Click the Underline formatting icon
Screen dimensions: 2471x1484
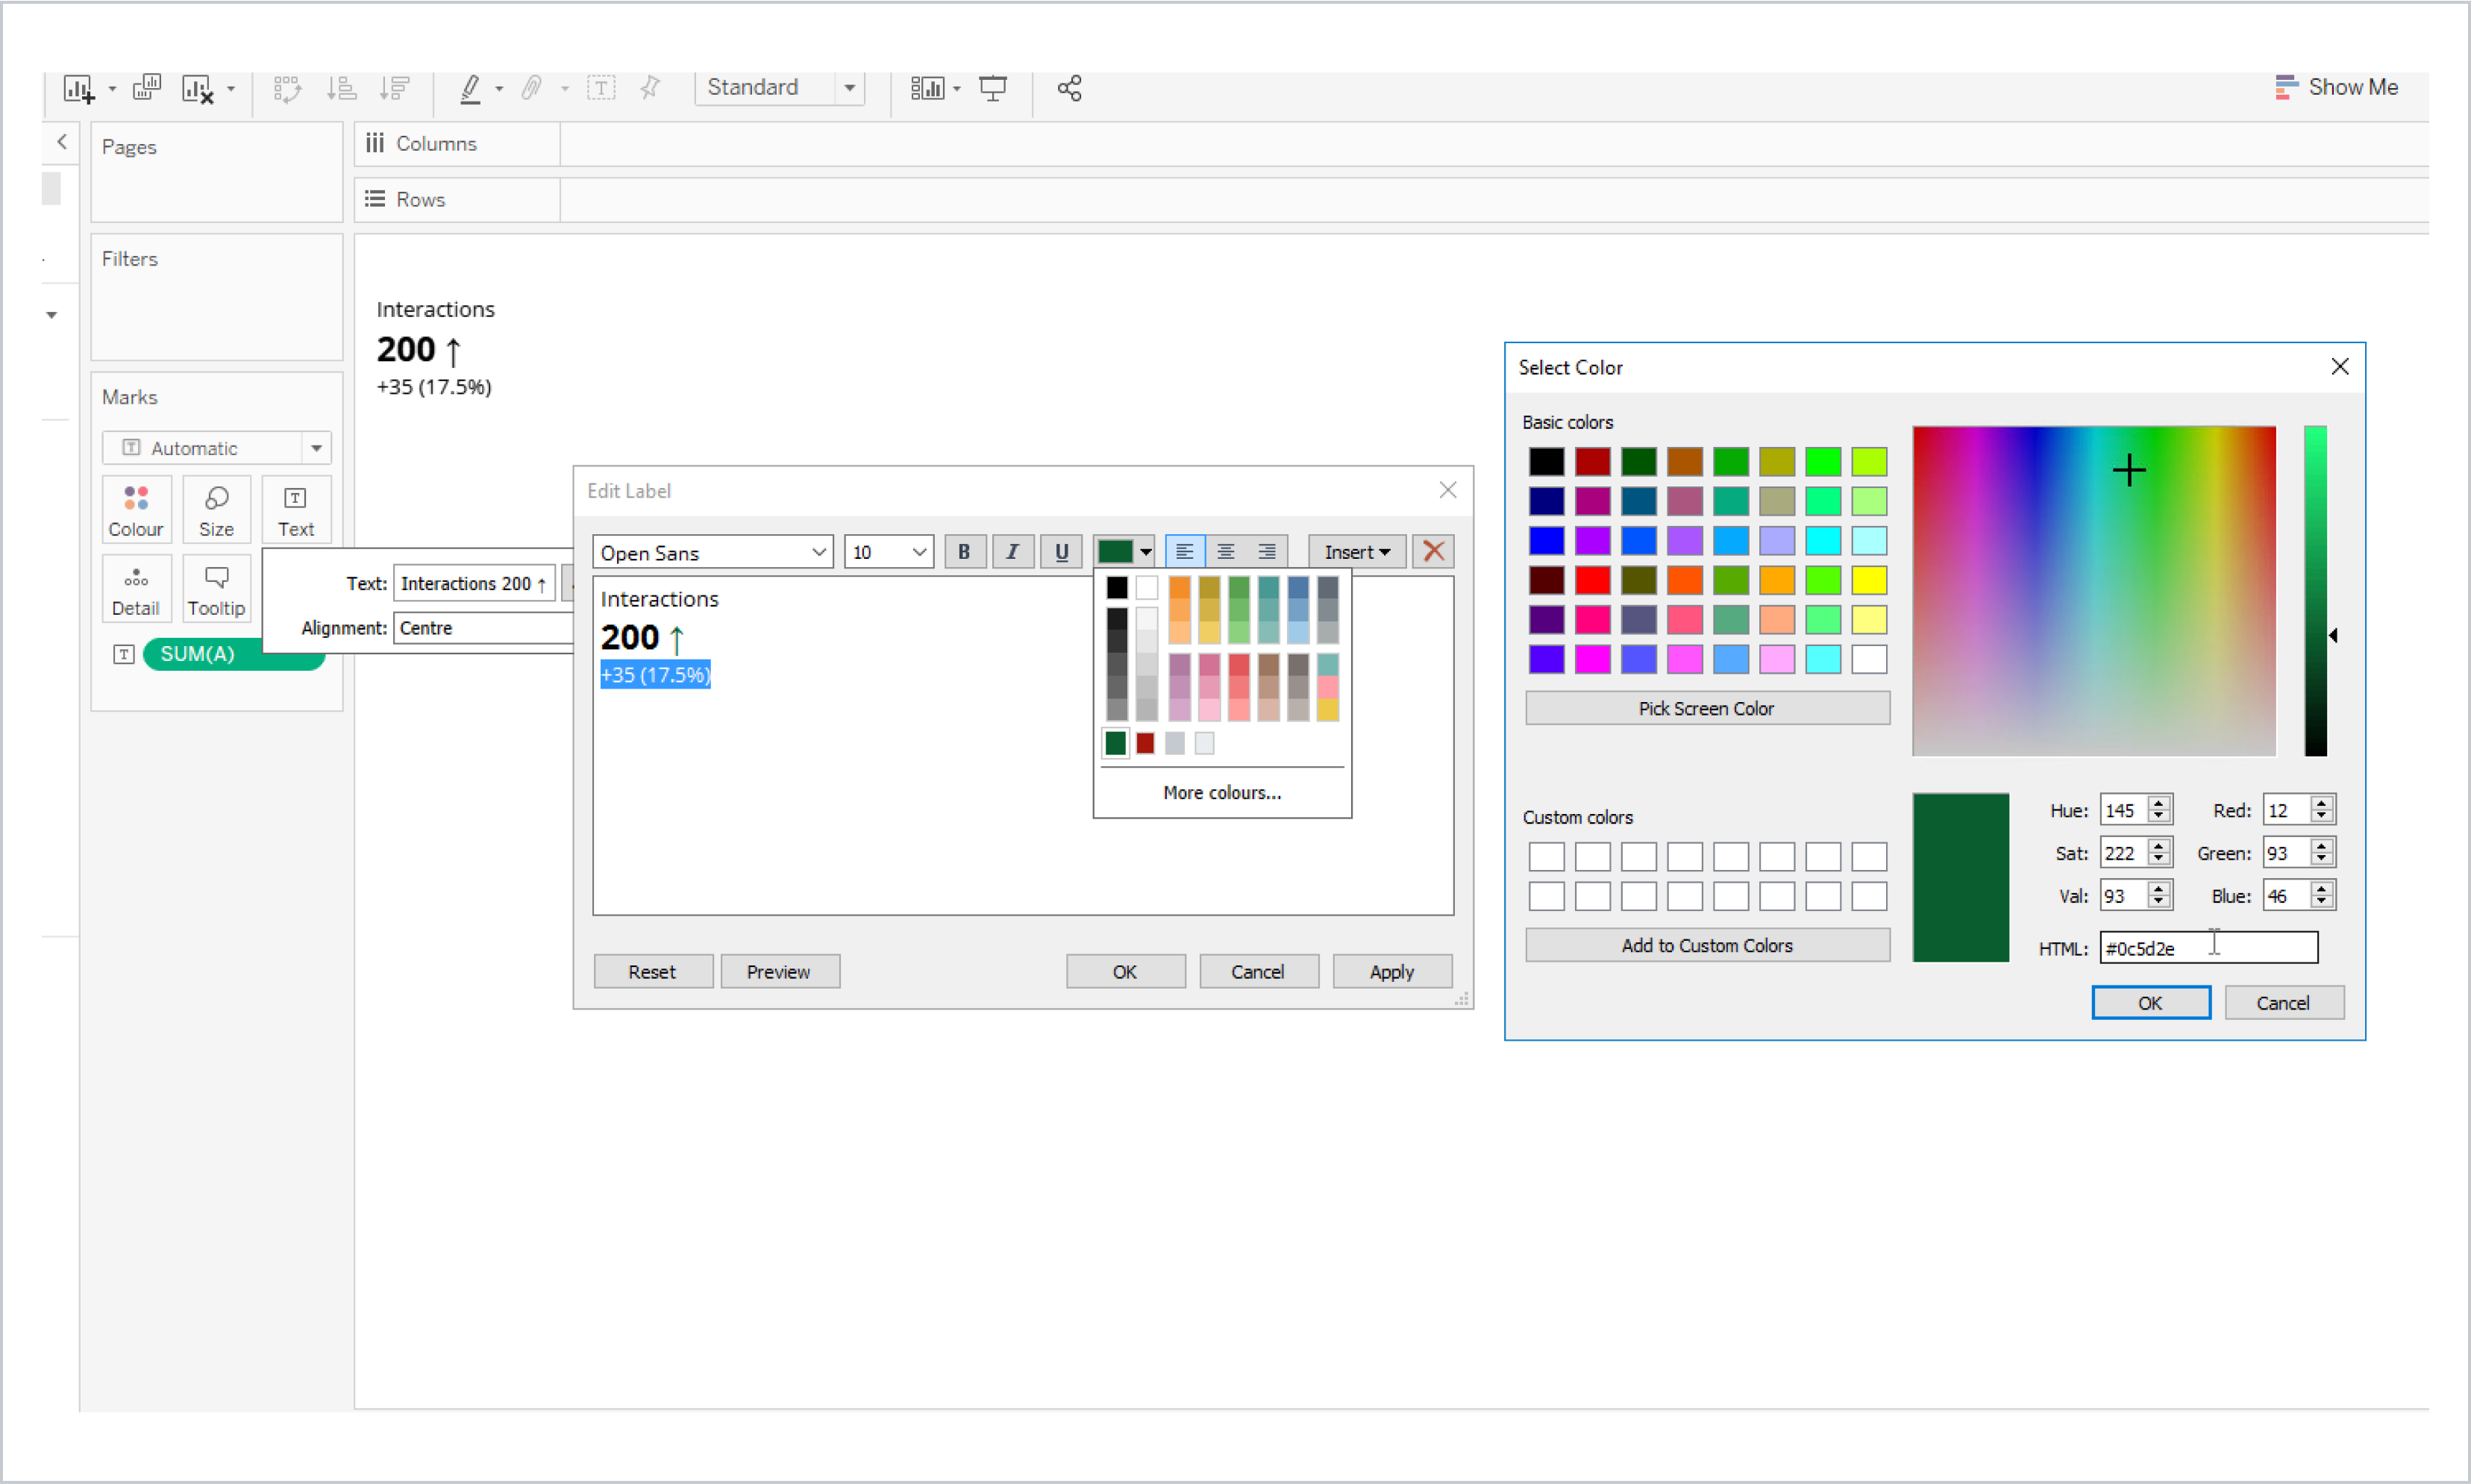click(1061, 551)
